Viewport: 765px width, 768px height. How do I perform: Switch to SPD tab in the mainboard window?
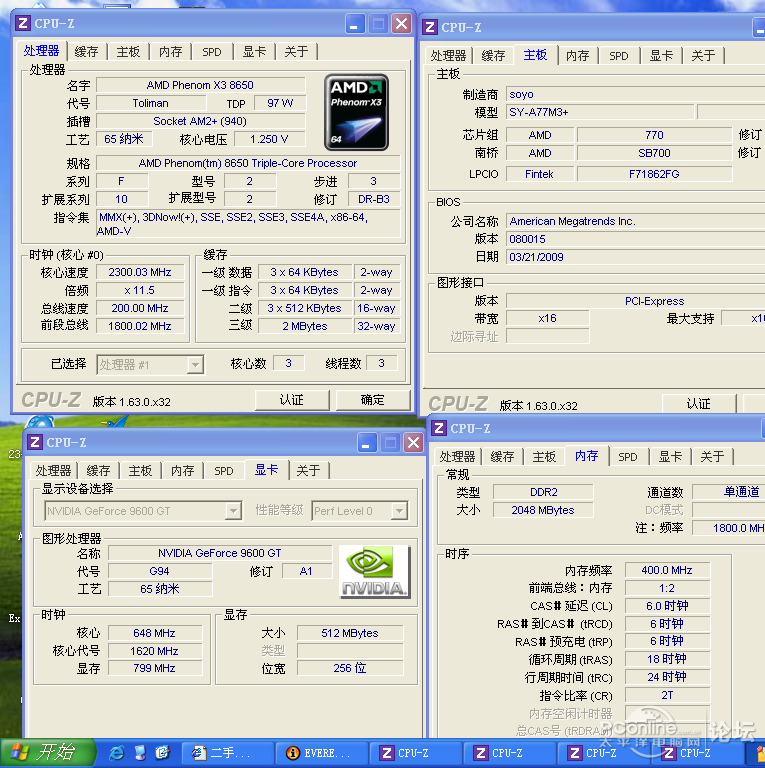point(619,56)
